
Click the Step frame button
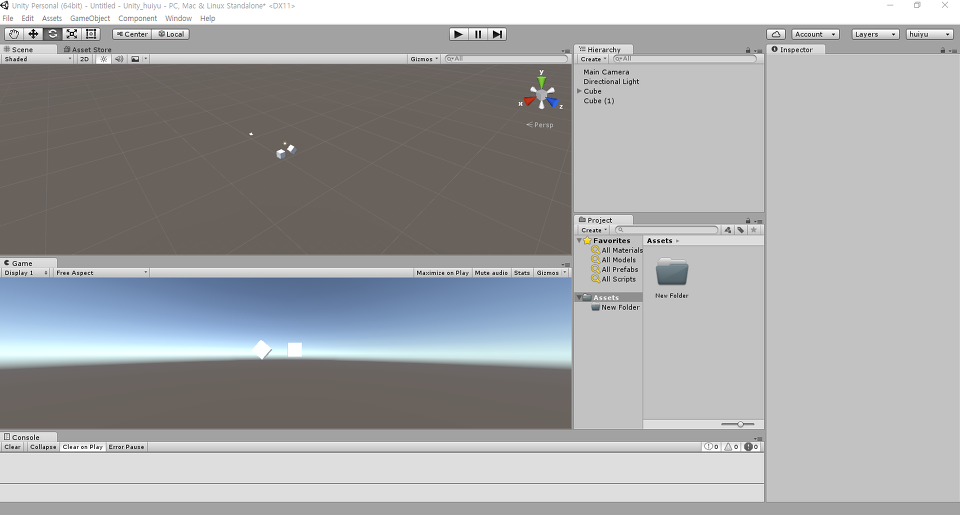(497, 34)
